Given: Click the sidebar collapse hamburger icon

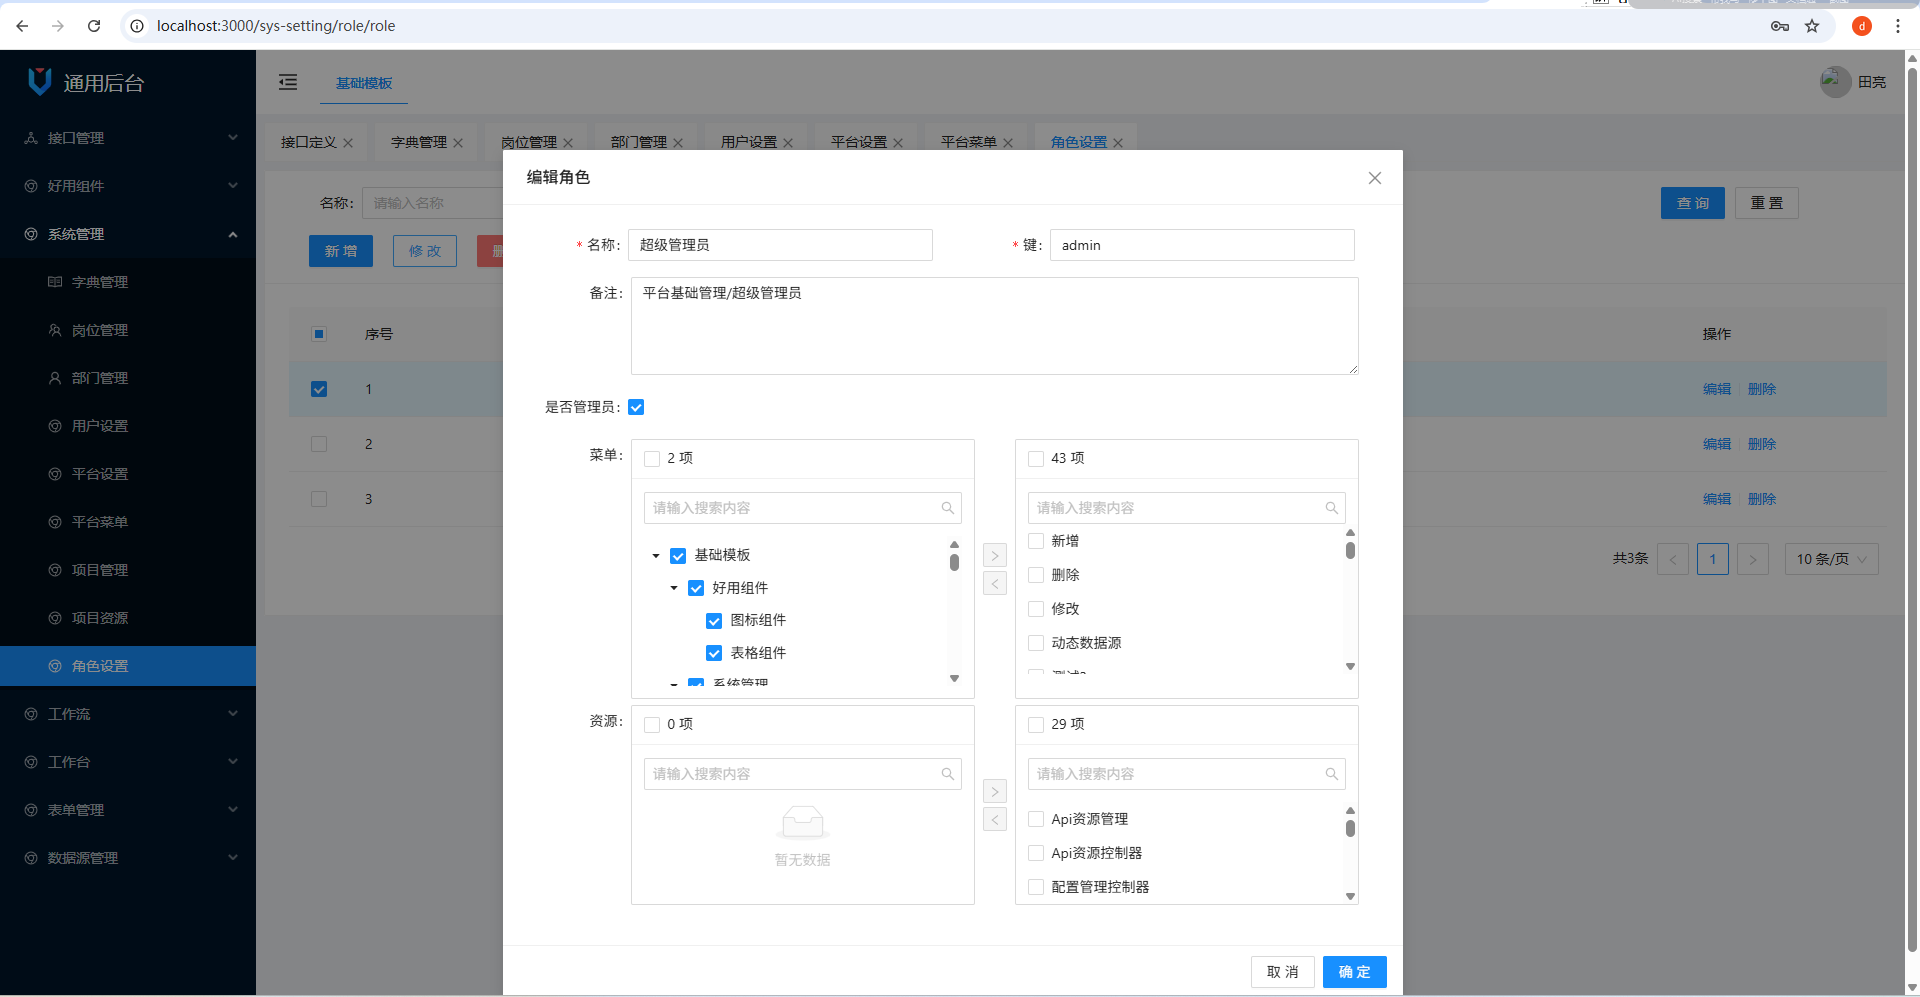Looking at the screenshot, I should [x=288, y=82].
